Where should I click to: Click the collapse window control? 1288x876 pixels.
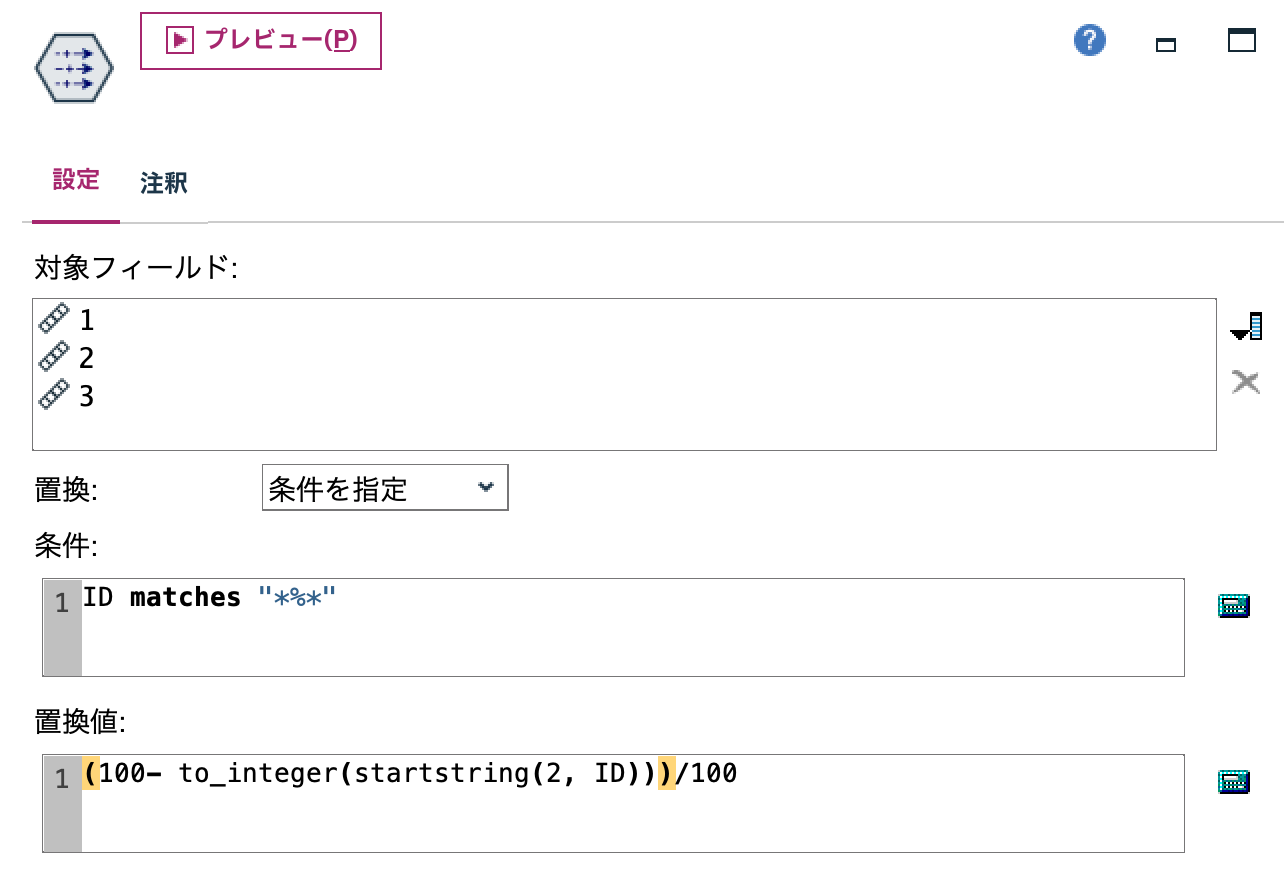click(x=1166, y=45)
